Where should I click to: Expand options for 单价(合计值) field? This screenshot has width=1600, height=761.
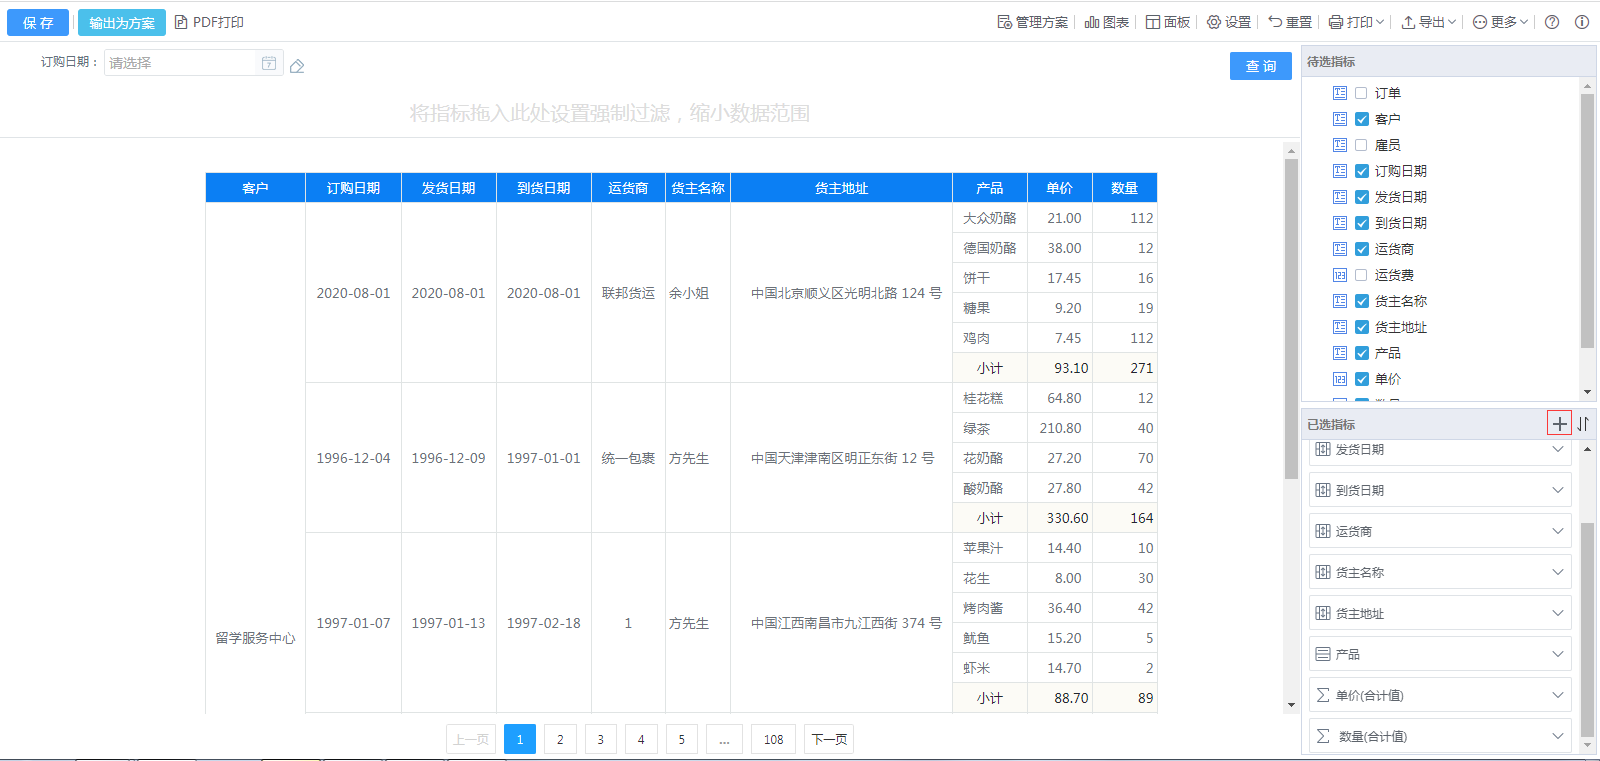[x=1557, y=695]
